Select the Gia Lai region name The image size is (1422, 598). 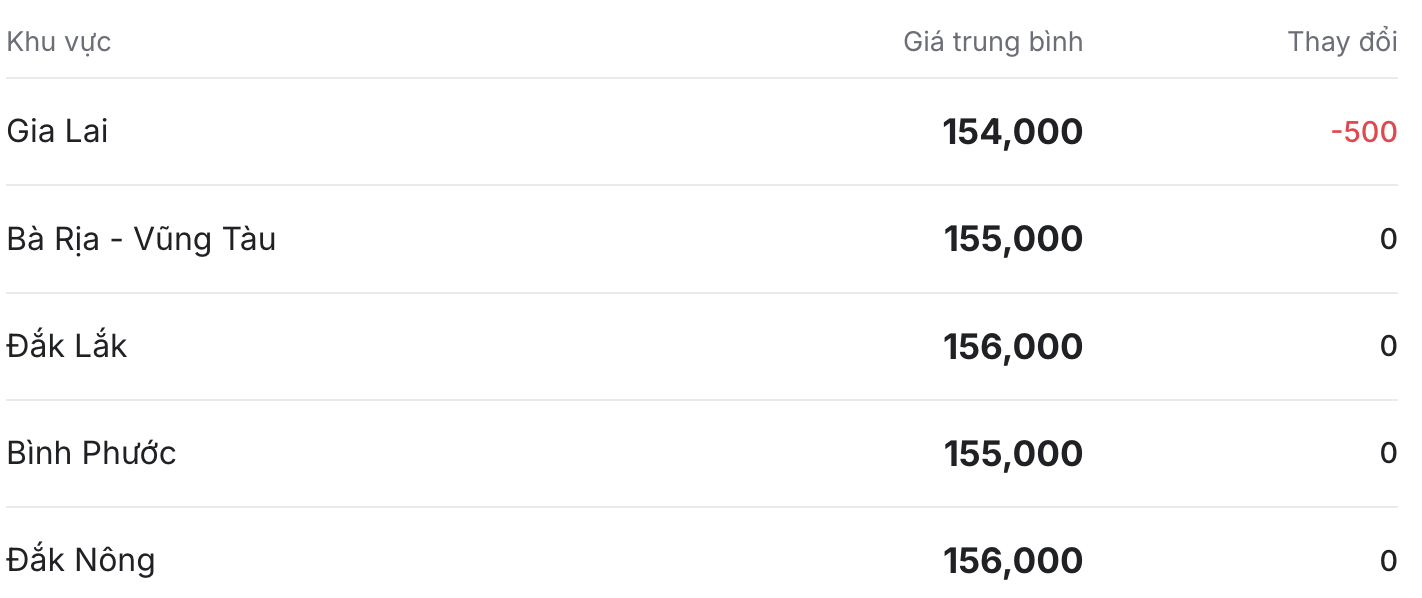click(57, 131)
